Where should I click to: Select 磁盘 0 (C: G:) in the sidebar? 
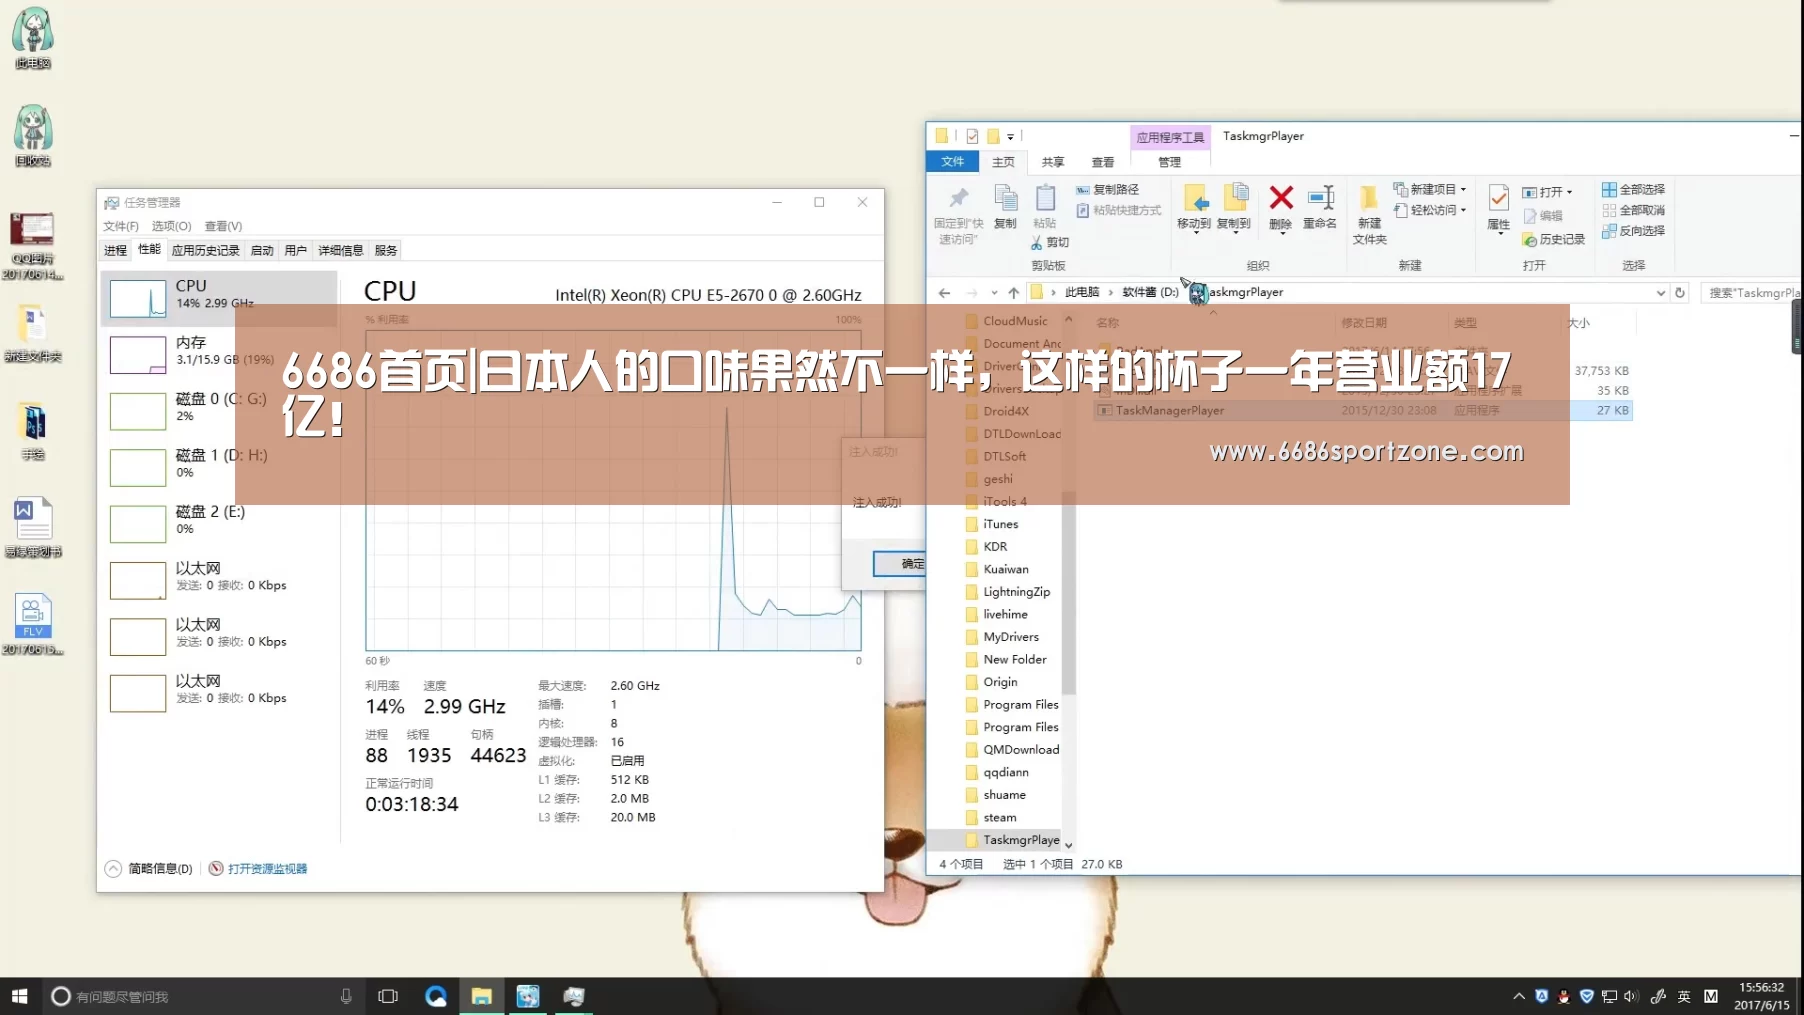[219, 410]
